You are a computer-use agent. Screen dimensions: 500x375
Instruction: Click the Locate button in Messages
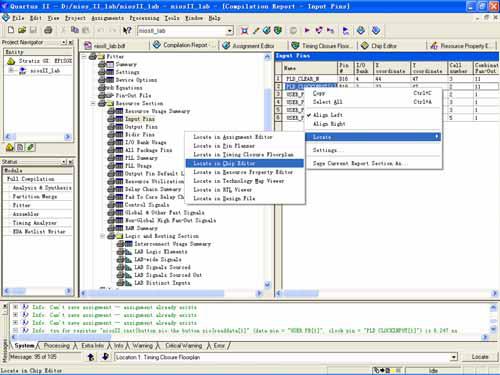pyautogui.click(x=480, y=357)
